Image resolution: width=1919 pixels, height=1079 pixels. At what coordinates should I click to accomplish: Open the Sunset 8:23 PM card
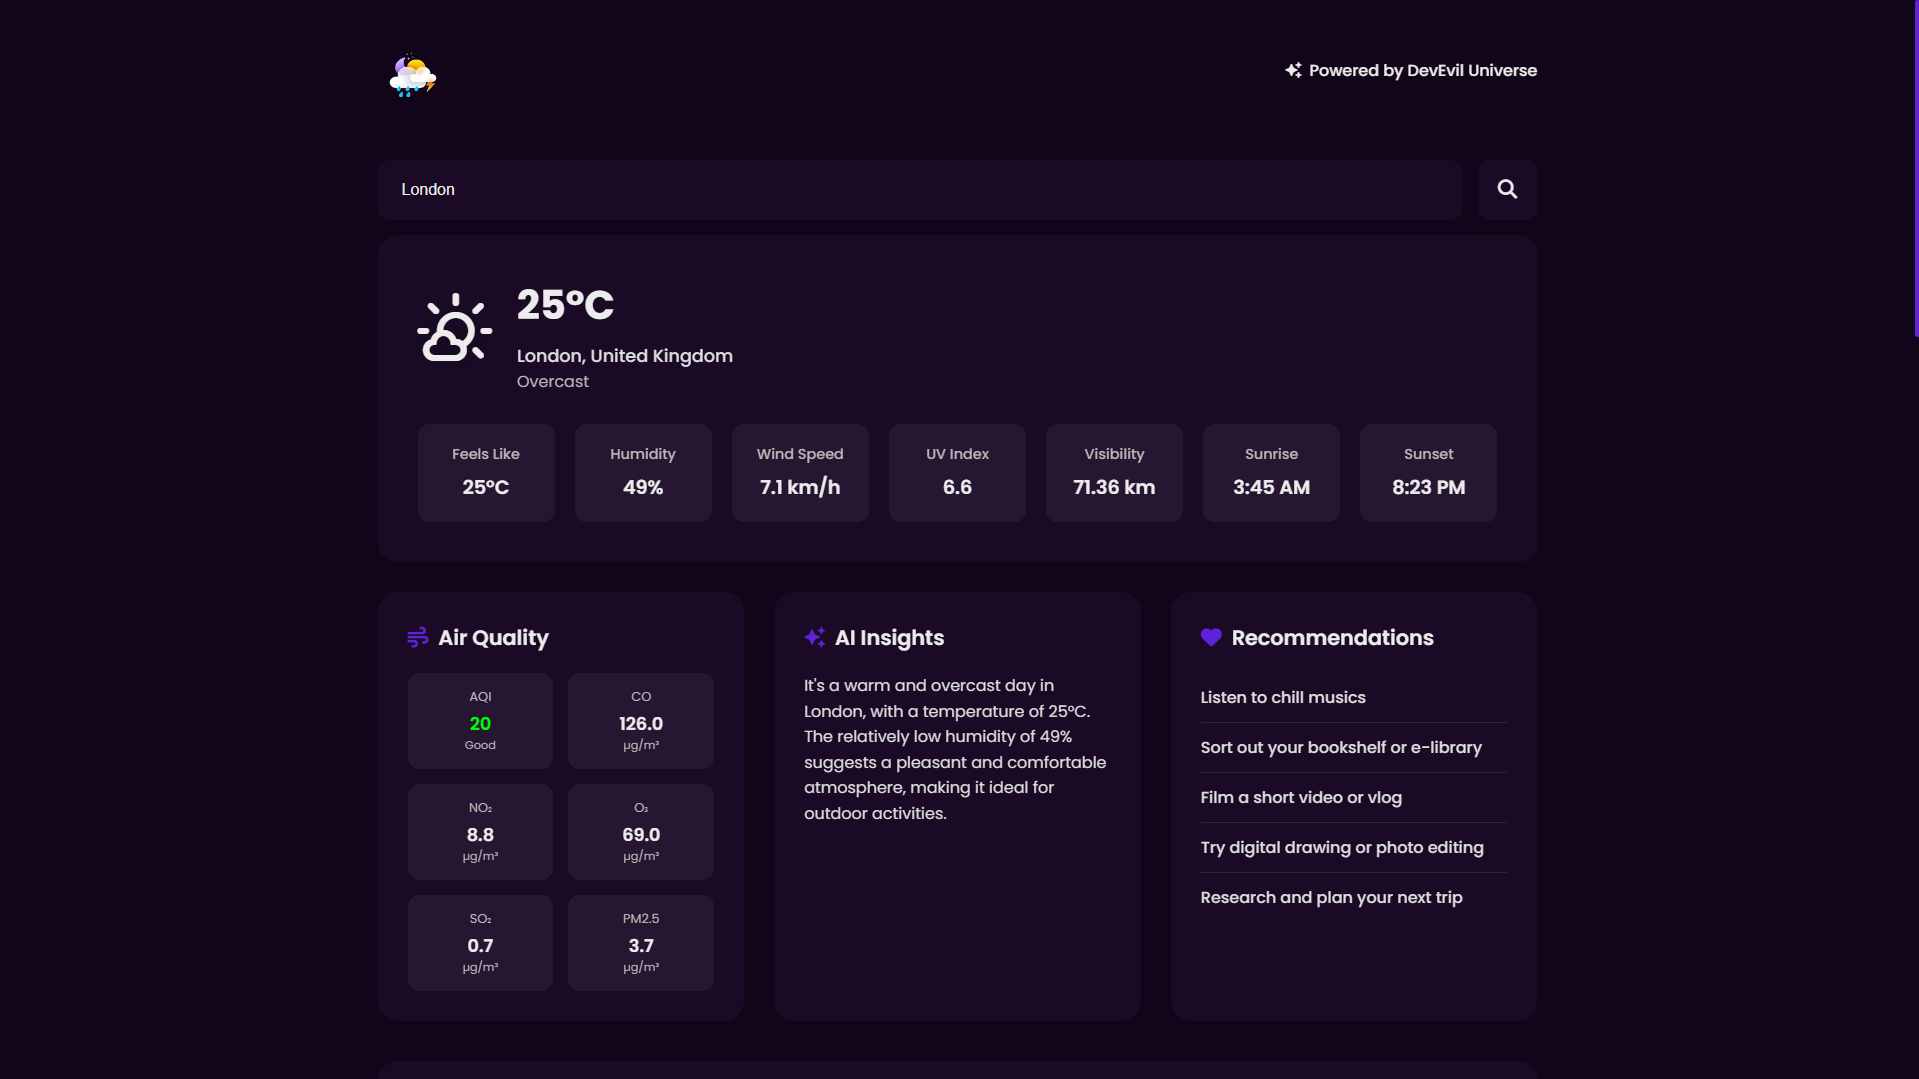point(1428,473)
